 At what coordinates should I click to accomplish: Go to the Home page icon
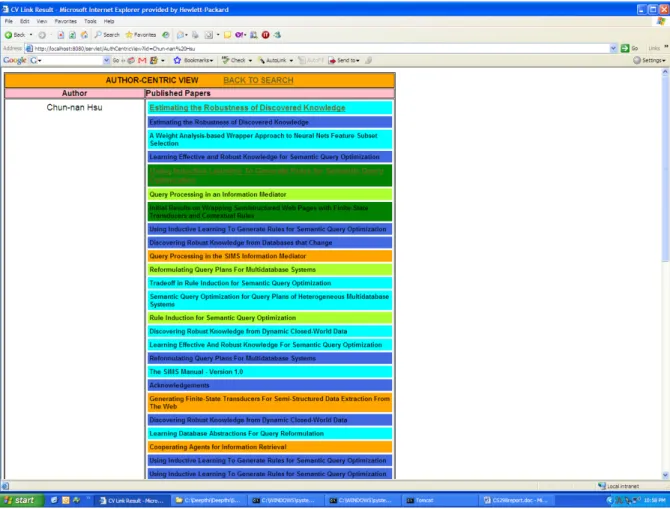point(85,35)
